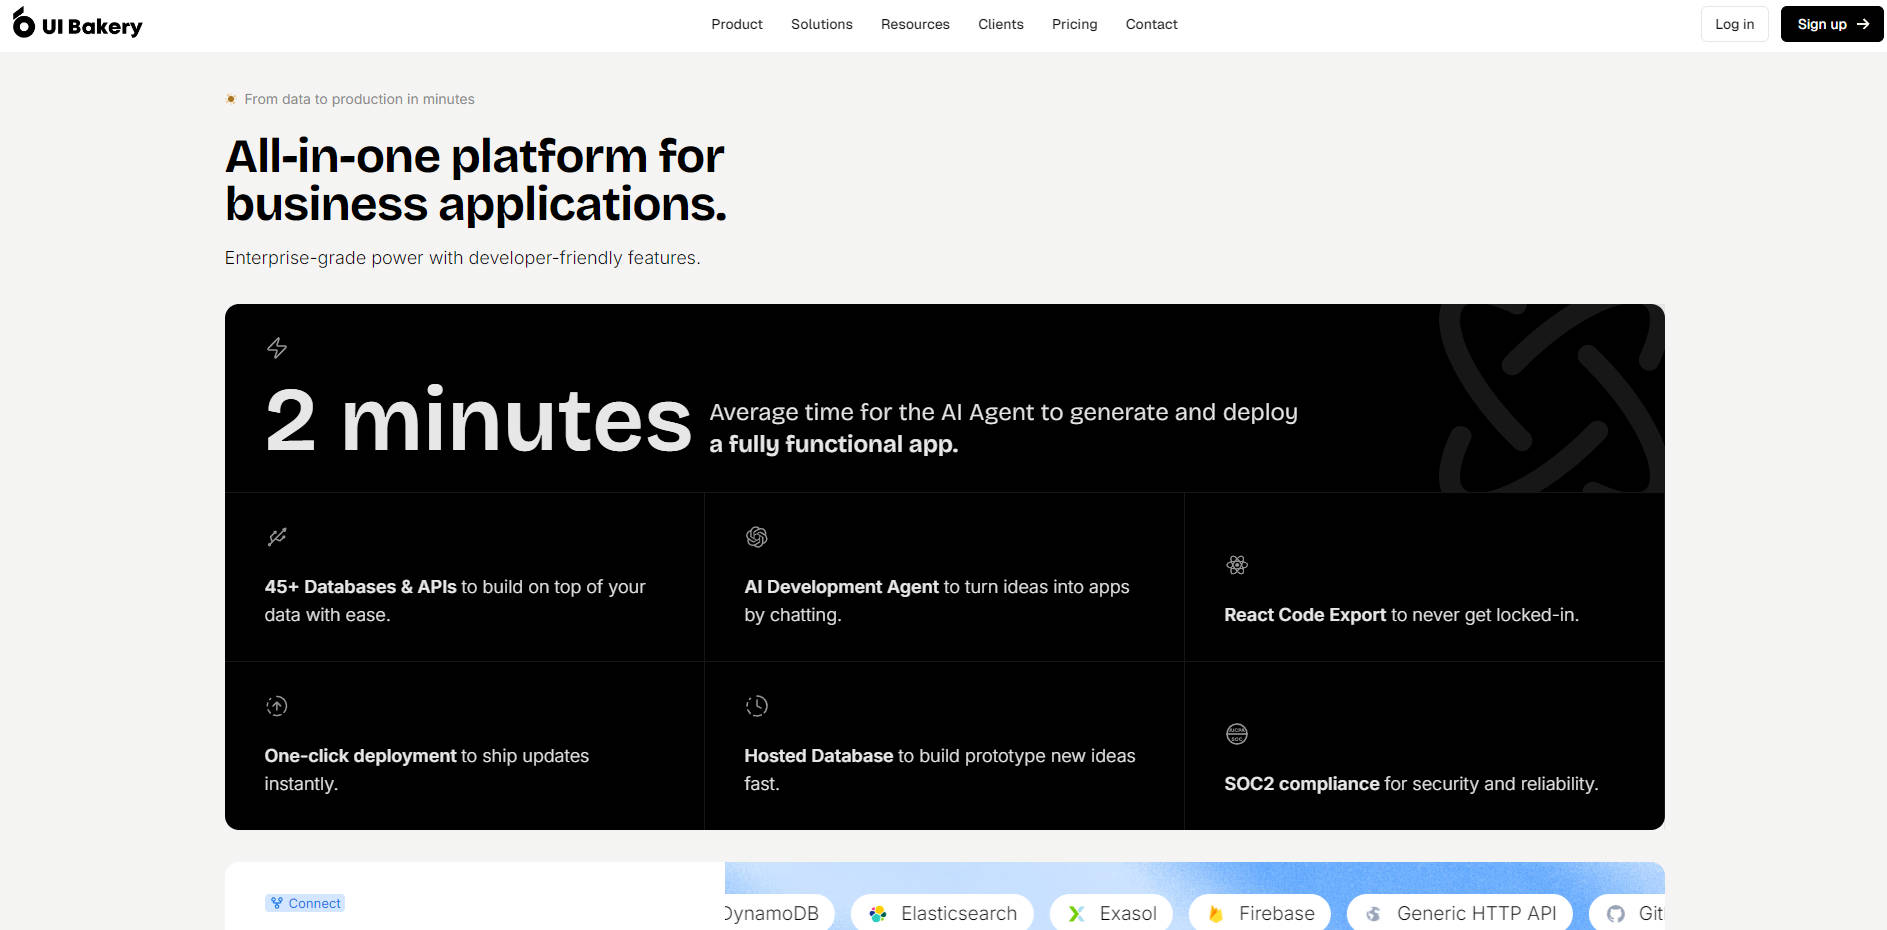Screen dimensions: 1887x930
Task: Click the clock icon above Hosted Database
Action: [757, 706]
